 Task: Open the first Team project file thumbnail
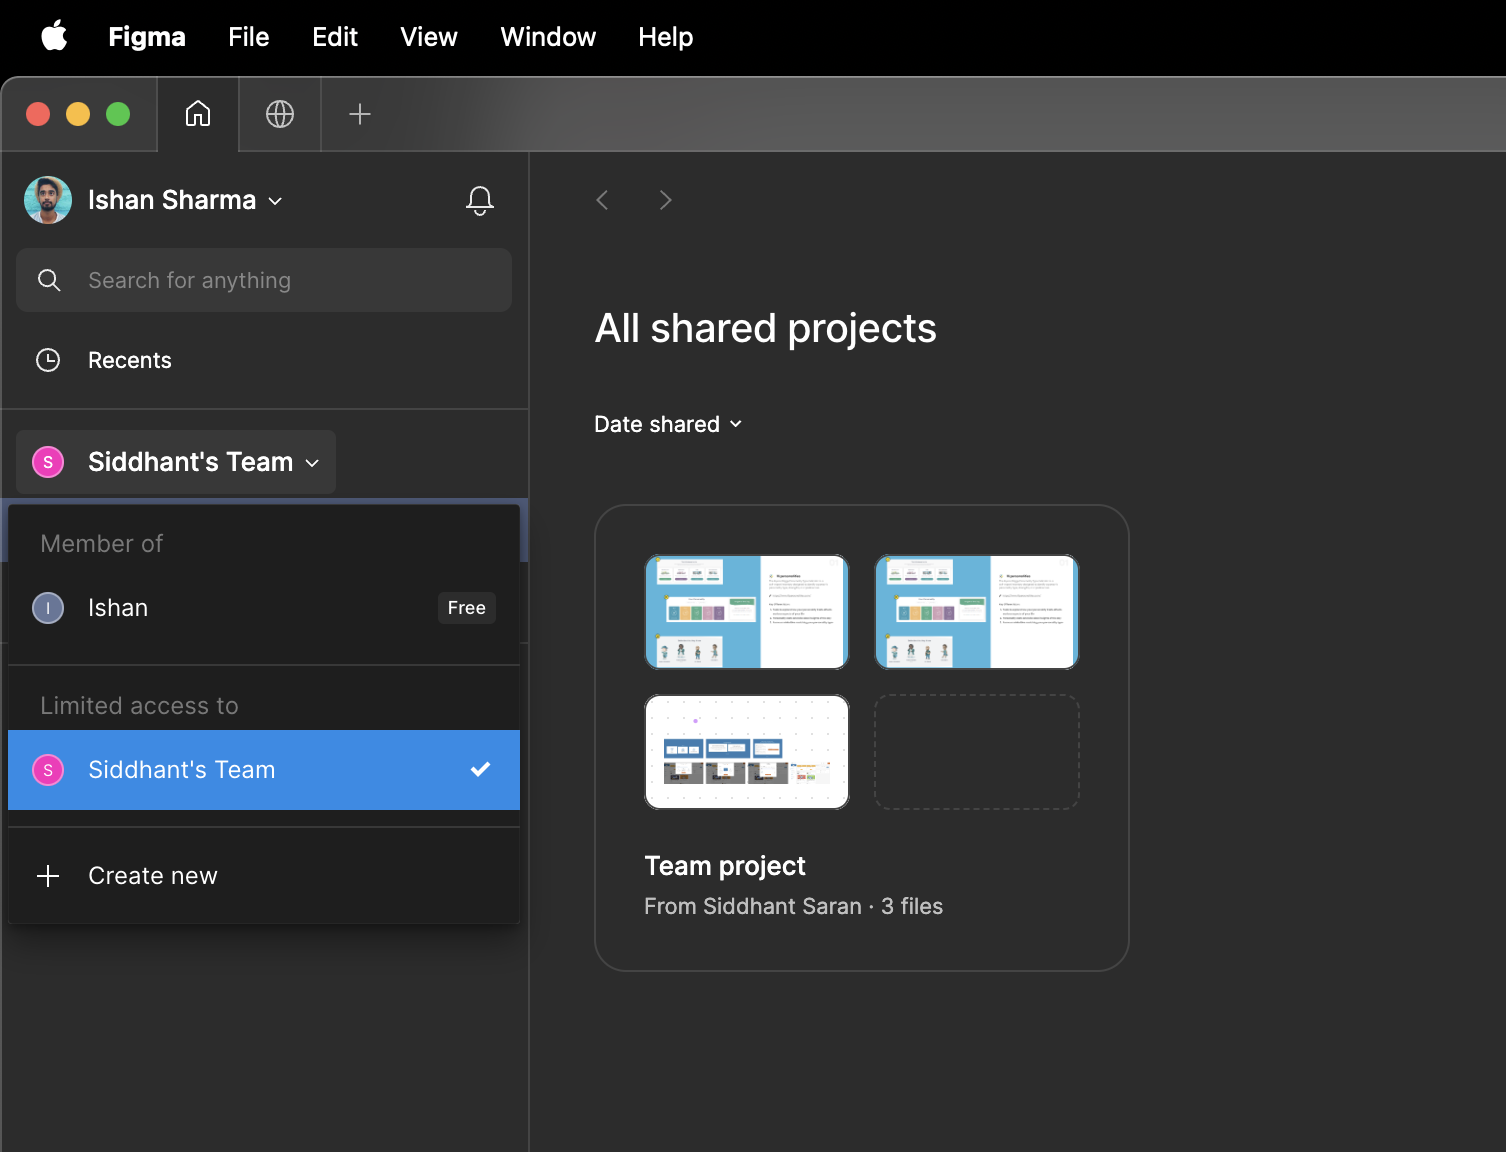[747, 612]
